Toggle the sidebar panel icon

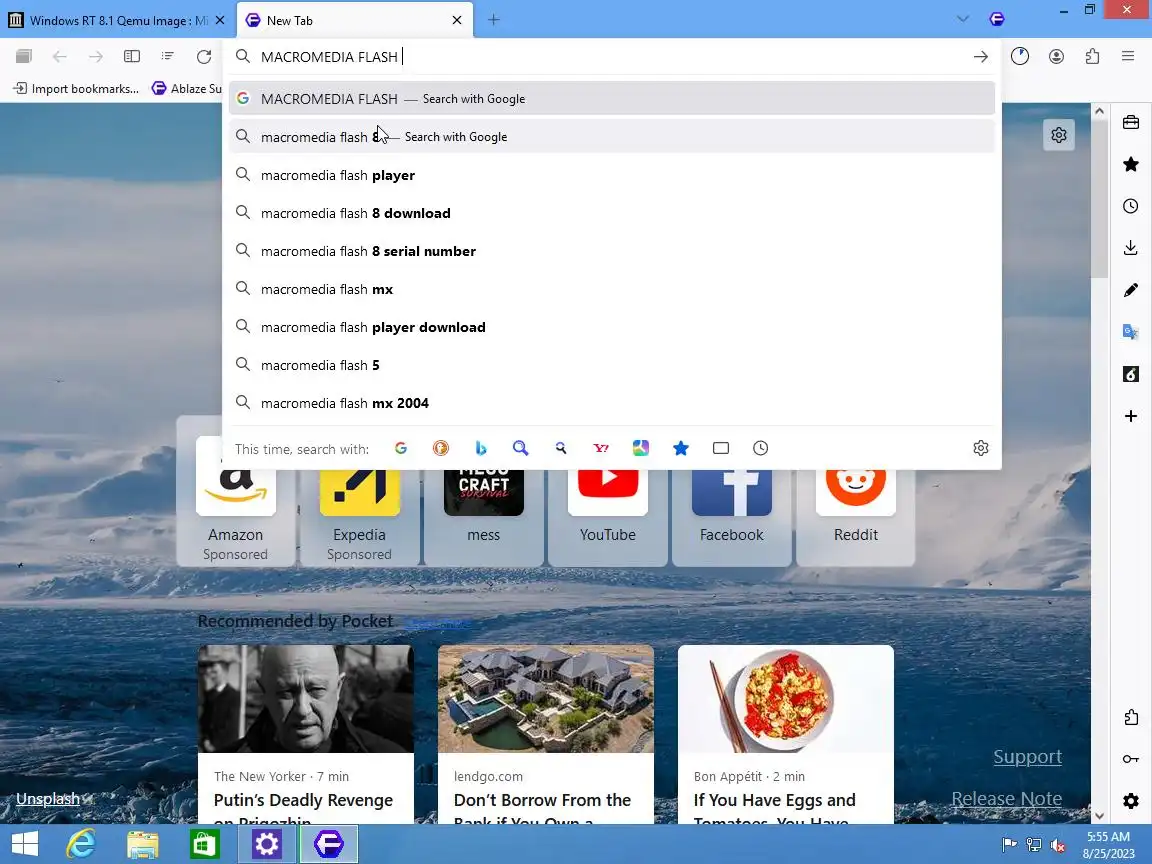coord(132,57)
